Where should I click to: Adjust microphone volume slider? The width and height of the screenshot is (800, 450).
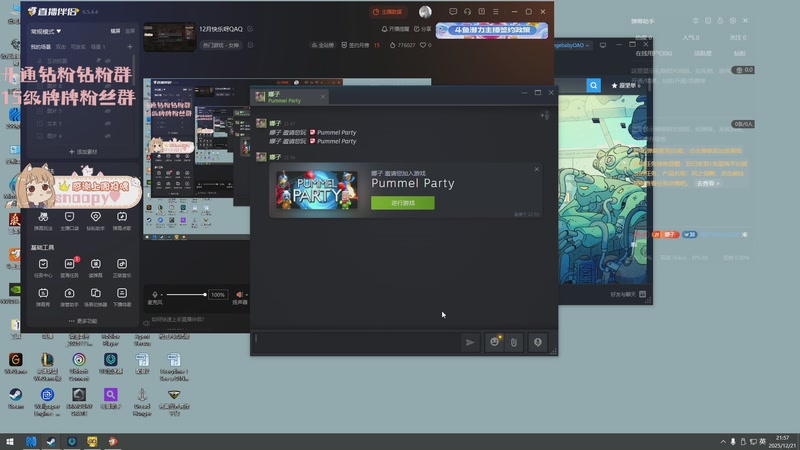(x=185, y=294)
